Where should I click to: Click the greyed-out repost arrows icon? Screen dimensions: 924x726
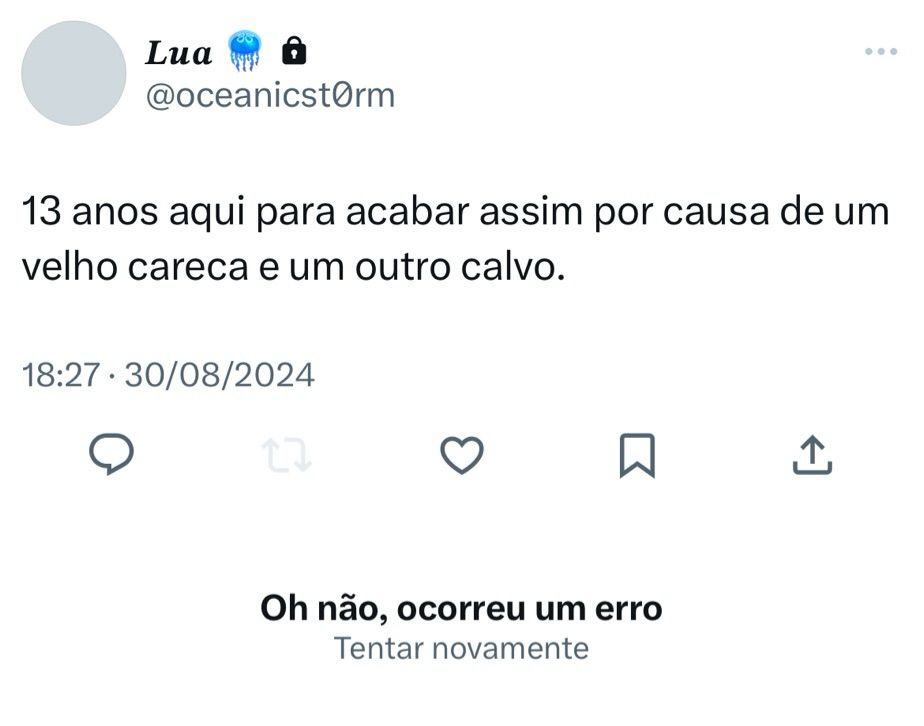(287, 456)
